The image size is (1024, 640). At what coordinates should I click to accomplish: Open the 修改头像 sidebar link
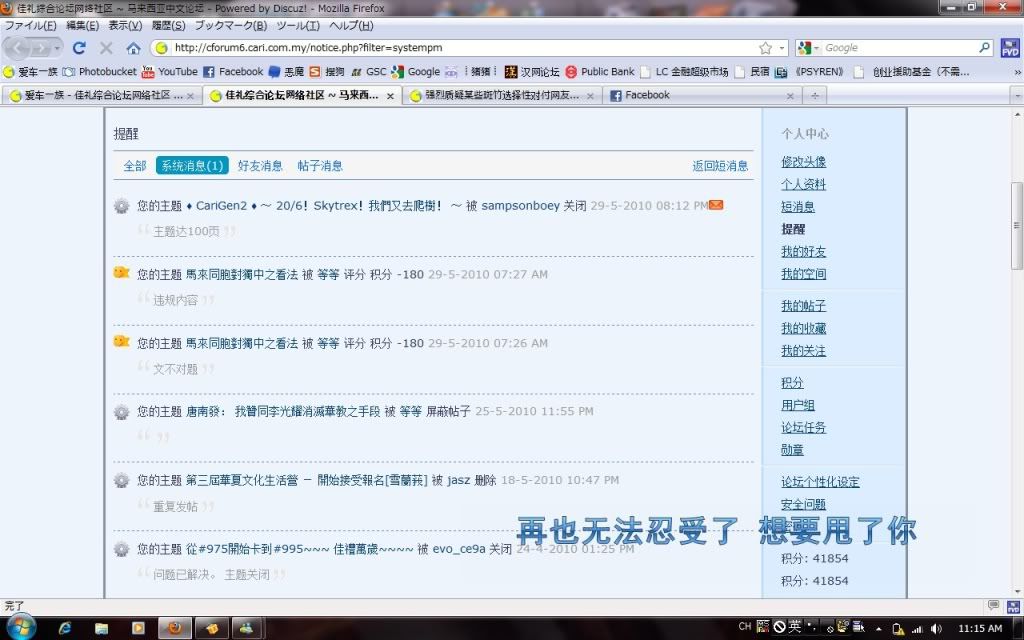(803, 161)
